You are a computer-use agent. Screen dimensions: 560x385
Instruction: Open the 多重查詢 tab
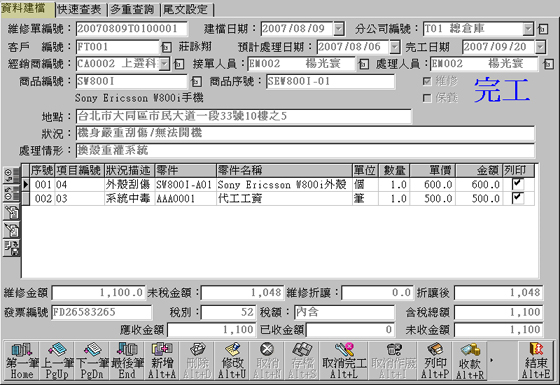click(x=133, y=10)
